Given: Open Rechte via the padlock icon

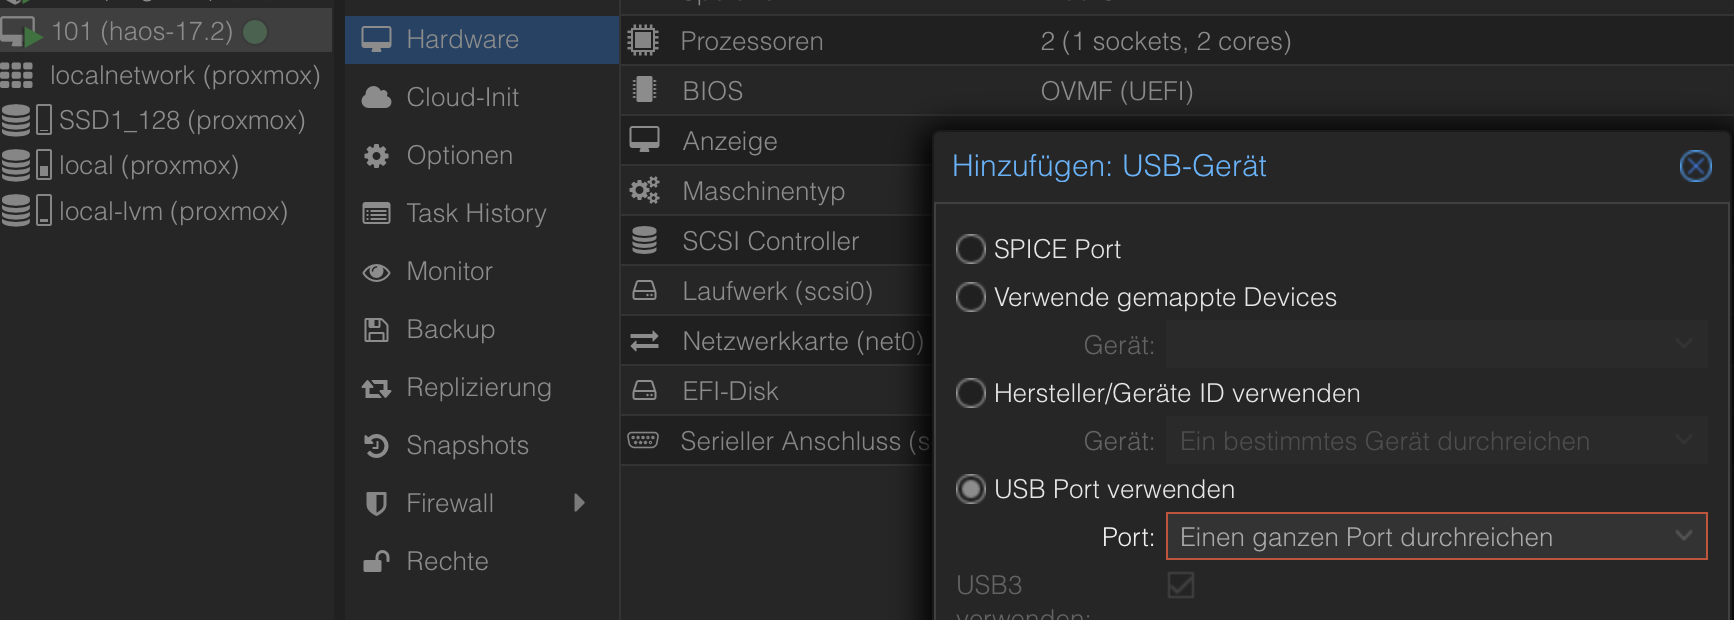Looking at the screenshot, I should pyautogui.click(x=375, y=561).
